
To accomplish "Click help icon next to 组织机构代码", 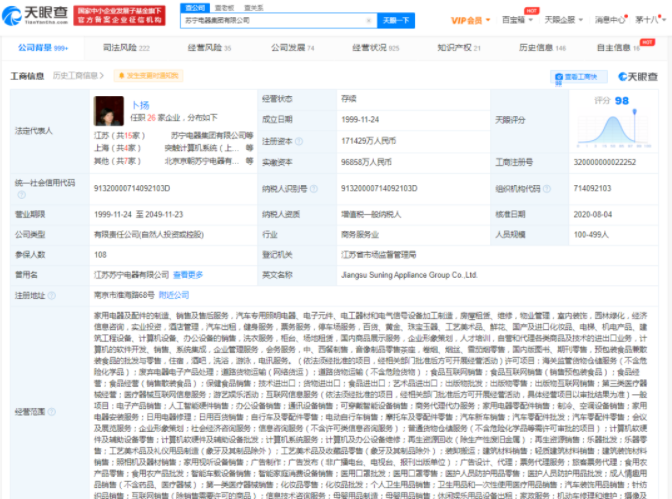I will click(x=547, y=189).
